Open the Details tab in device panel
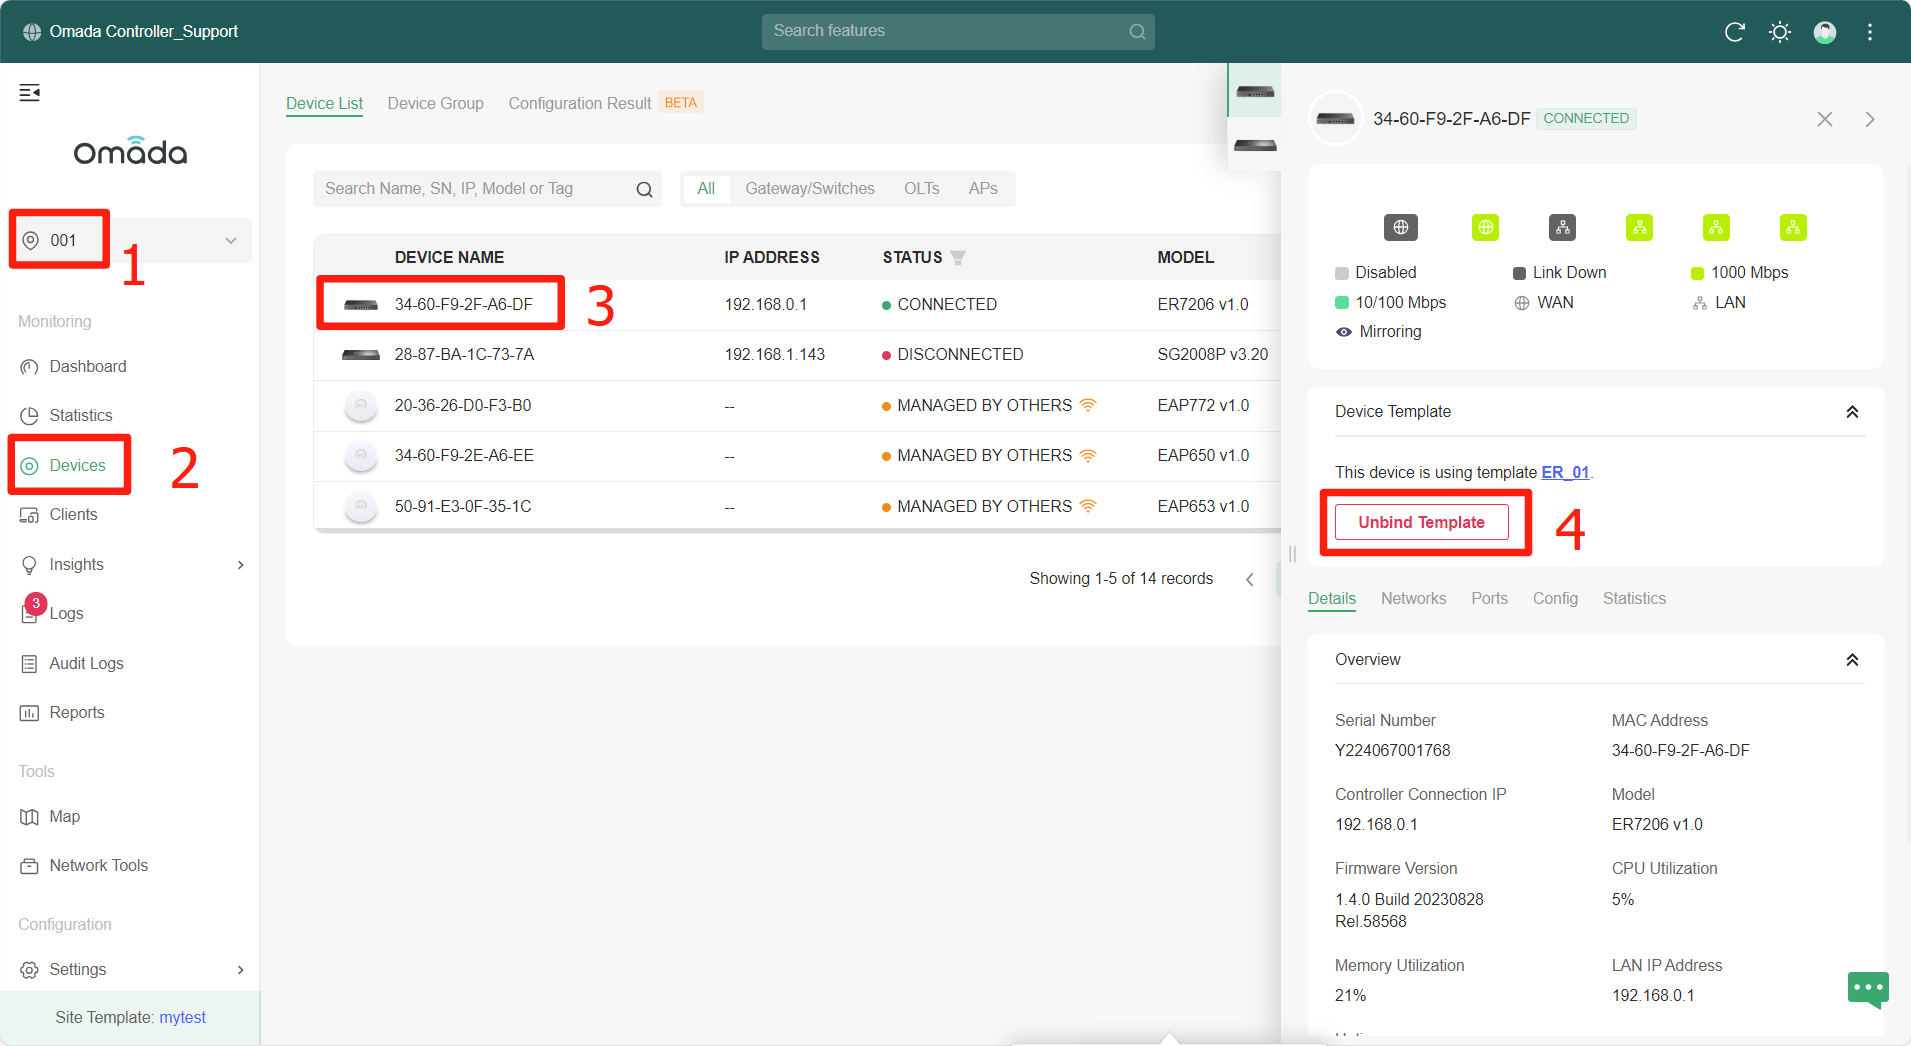1911x1046 pixels. (1332, 598)
